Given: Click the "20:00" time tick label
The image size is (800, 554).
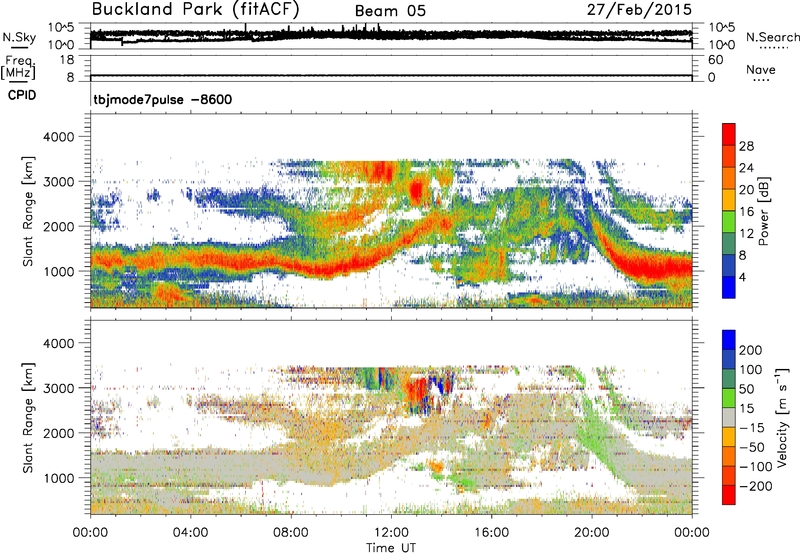Looking at the screenshot, I should pos(592,533).
